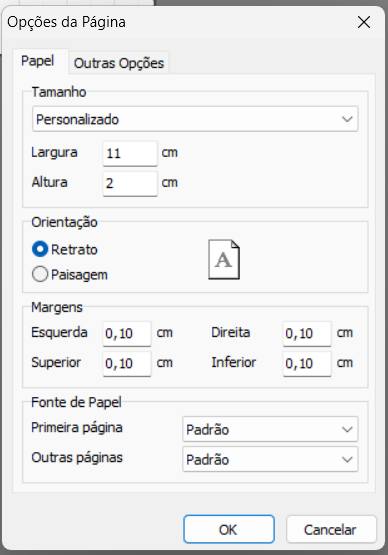Image resolution: width=388 pixels, height=555 pixels.
Task: Open the Outras páginas paper source dropdown
Action: [270, 459]
